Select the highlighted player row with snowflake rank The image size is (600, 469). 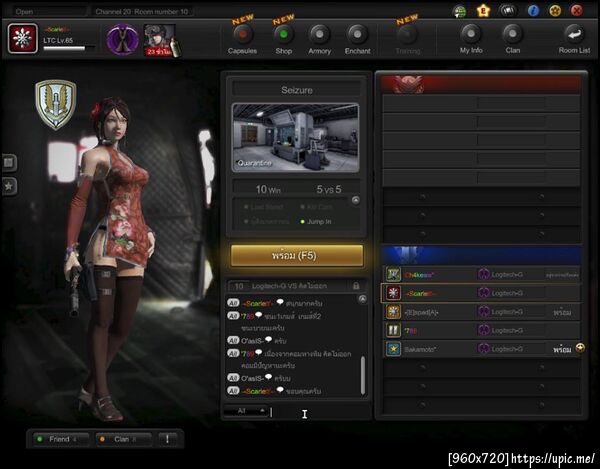[481, 293]
